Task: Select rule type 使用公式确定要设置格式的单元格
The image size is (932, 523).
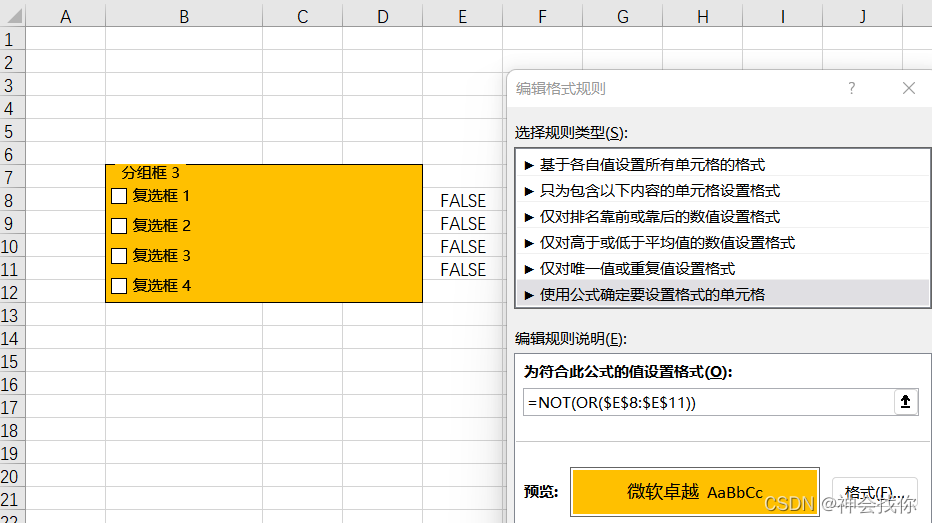Action: (722, 294)
